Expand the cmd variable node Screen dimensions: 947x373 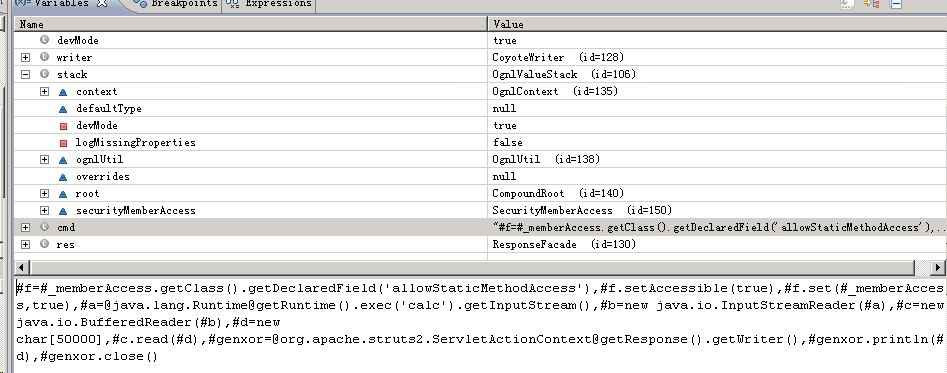[25, 227]
